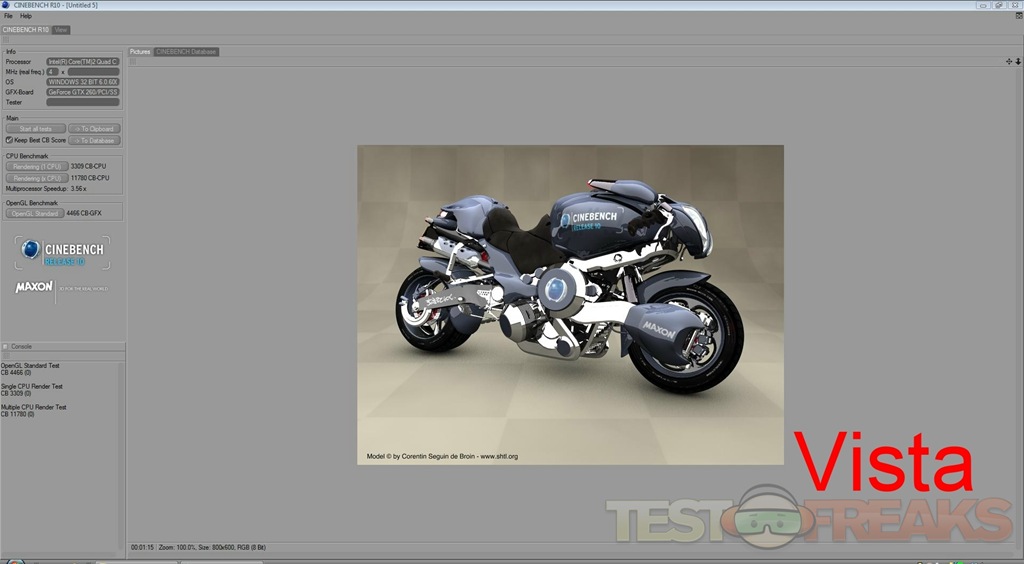Switch to the CINEBENCH Database tab

pos(186,51)
